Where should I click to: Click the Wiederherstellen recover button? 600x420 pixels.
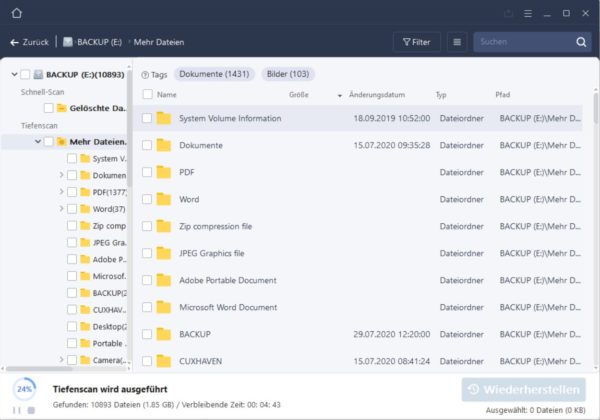click(x=523, y=389)
